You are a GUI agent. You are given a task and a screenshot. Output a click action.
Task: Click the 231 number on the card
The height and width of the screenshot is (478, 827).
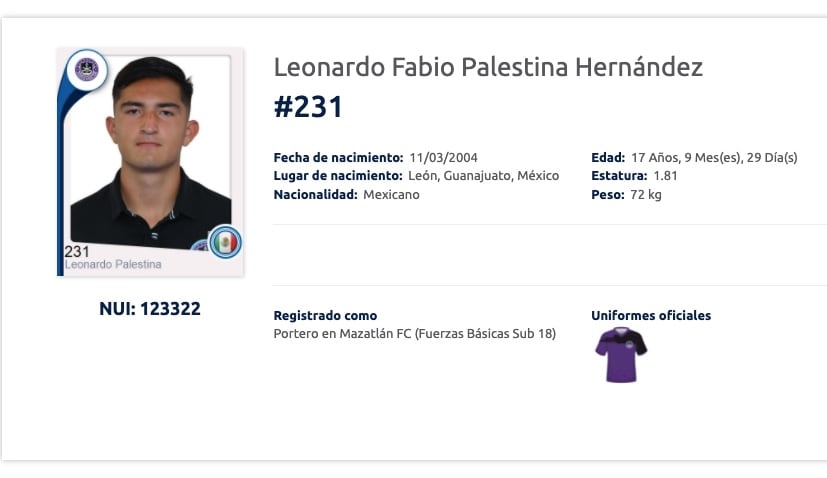[x=77, y=252]
